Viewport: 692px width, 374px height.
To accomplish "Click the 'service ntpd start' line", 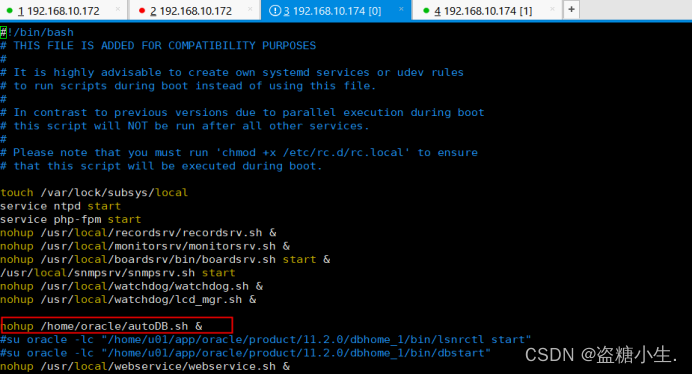I will (60, 206).
